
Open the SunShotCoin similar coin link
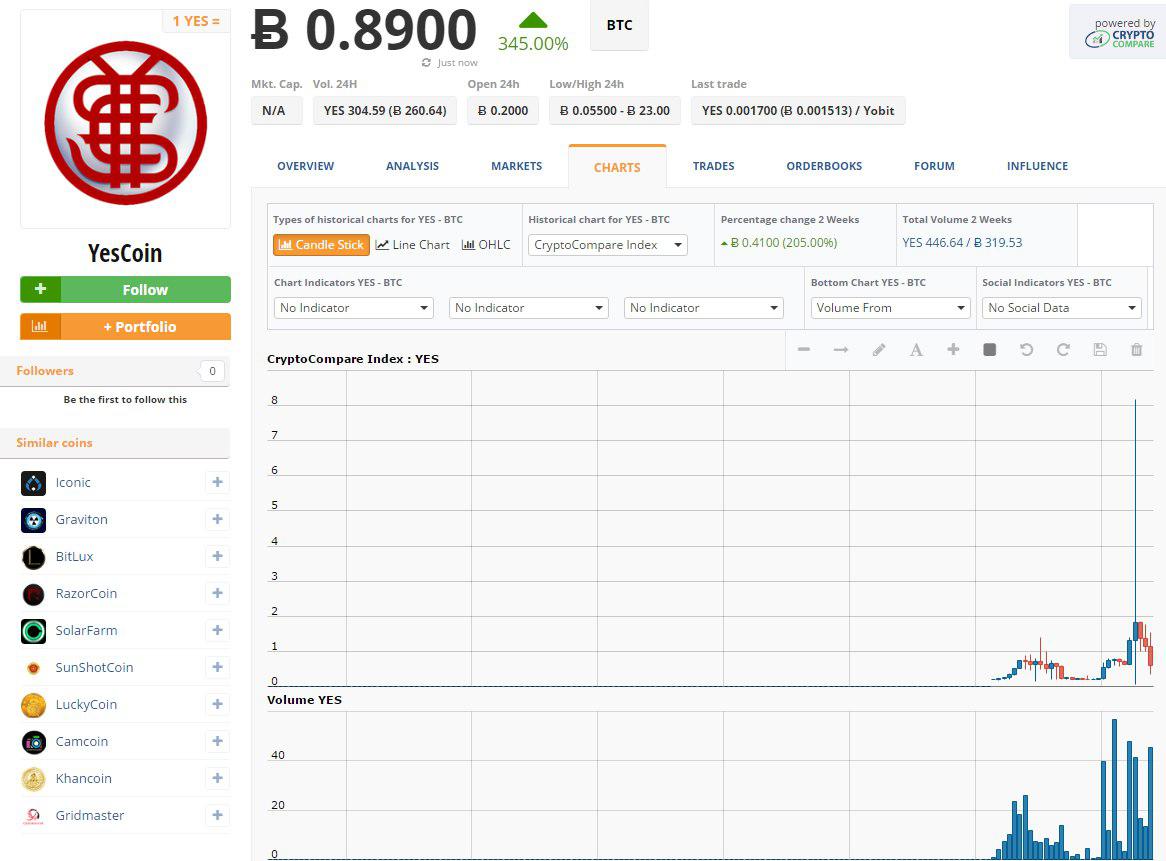point(94,668)
